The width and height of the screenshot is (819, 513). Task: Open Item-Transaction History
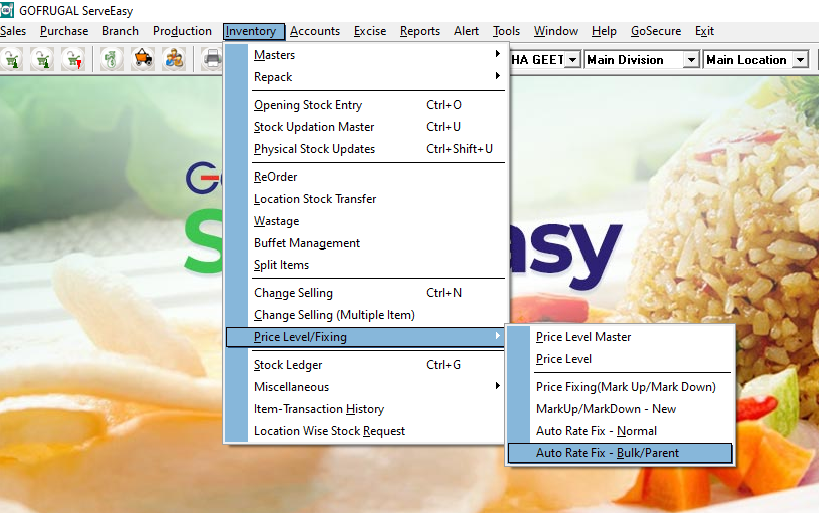click(x=366, y=409)
